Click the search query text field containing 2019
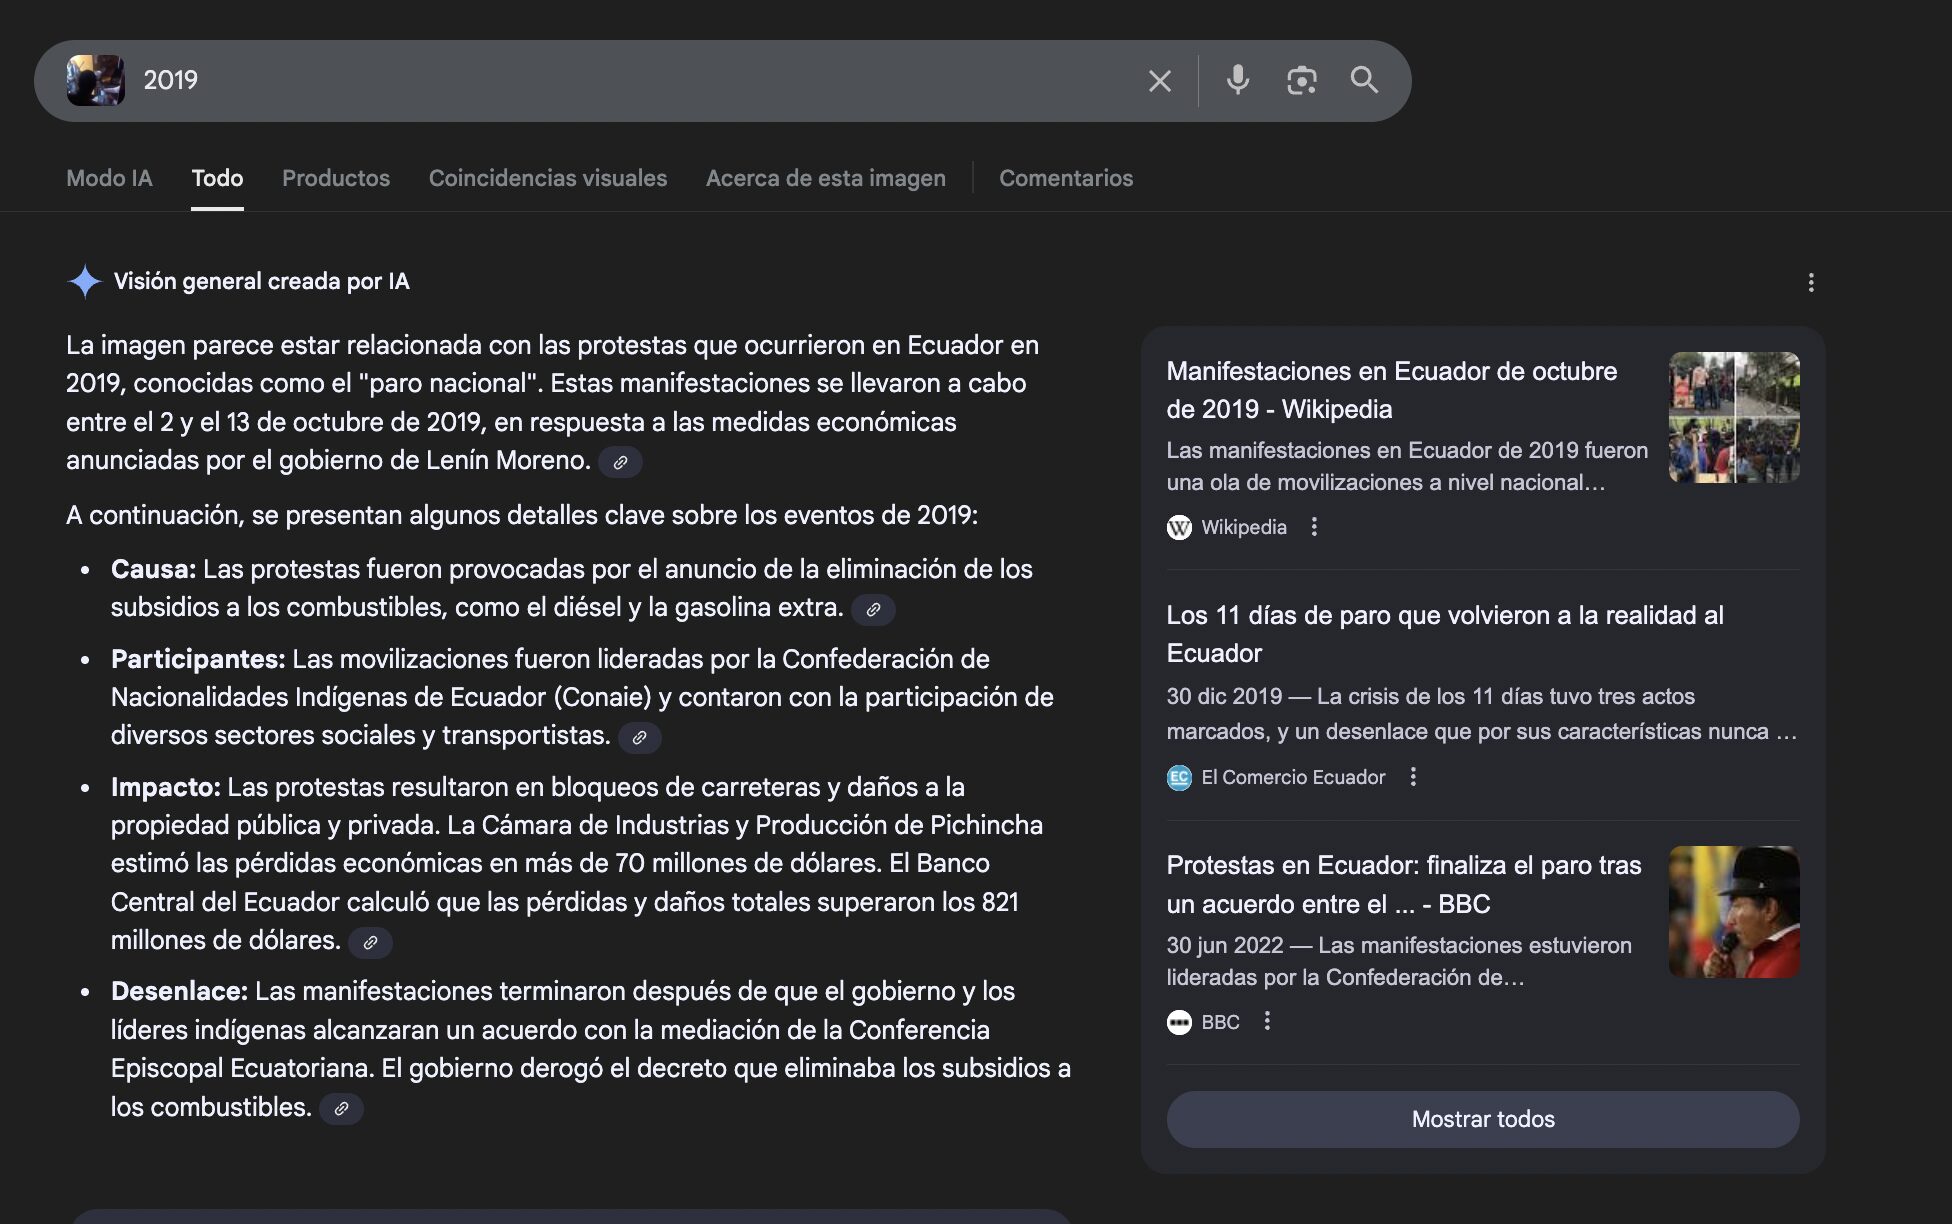This screenshot has height=1224, width=1952. click(x=640, y=80)
